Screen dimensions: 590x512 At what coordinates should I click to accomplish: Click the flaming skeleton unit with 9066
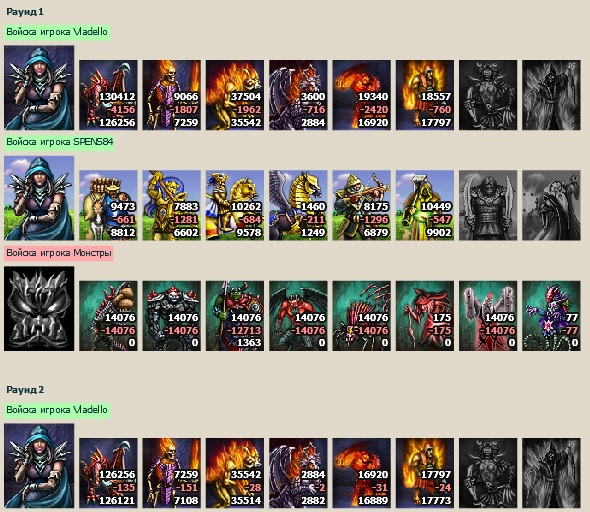pos(172,95)
